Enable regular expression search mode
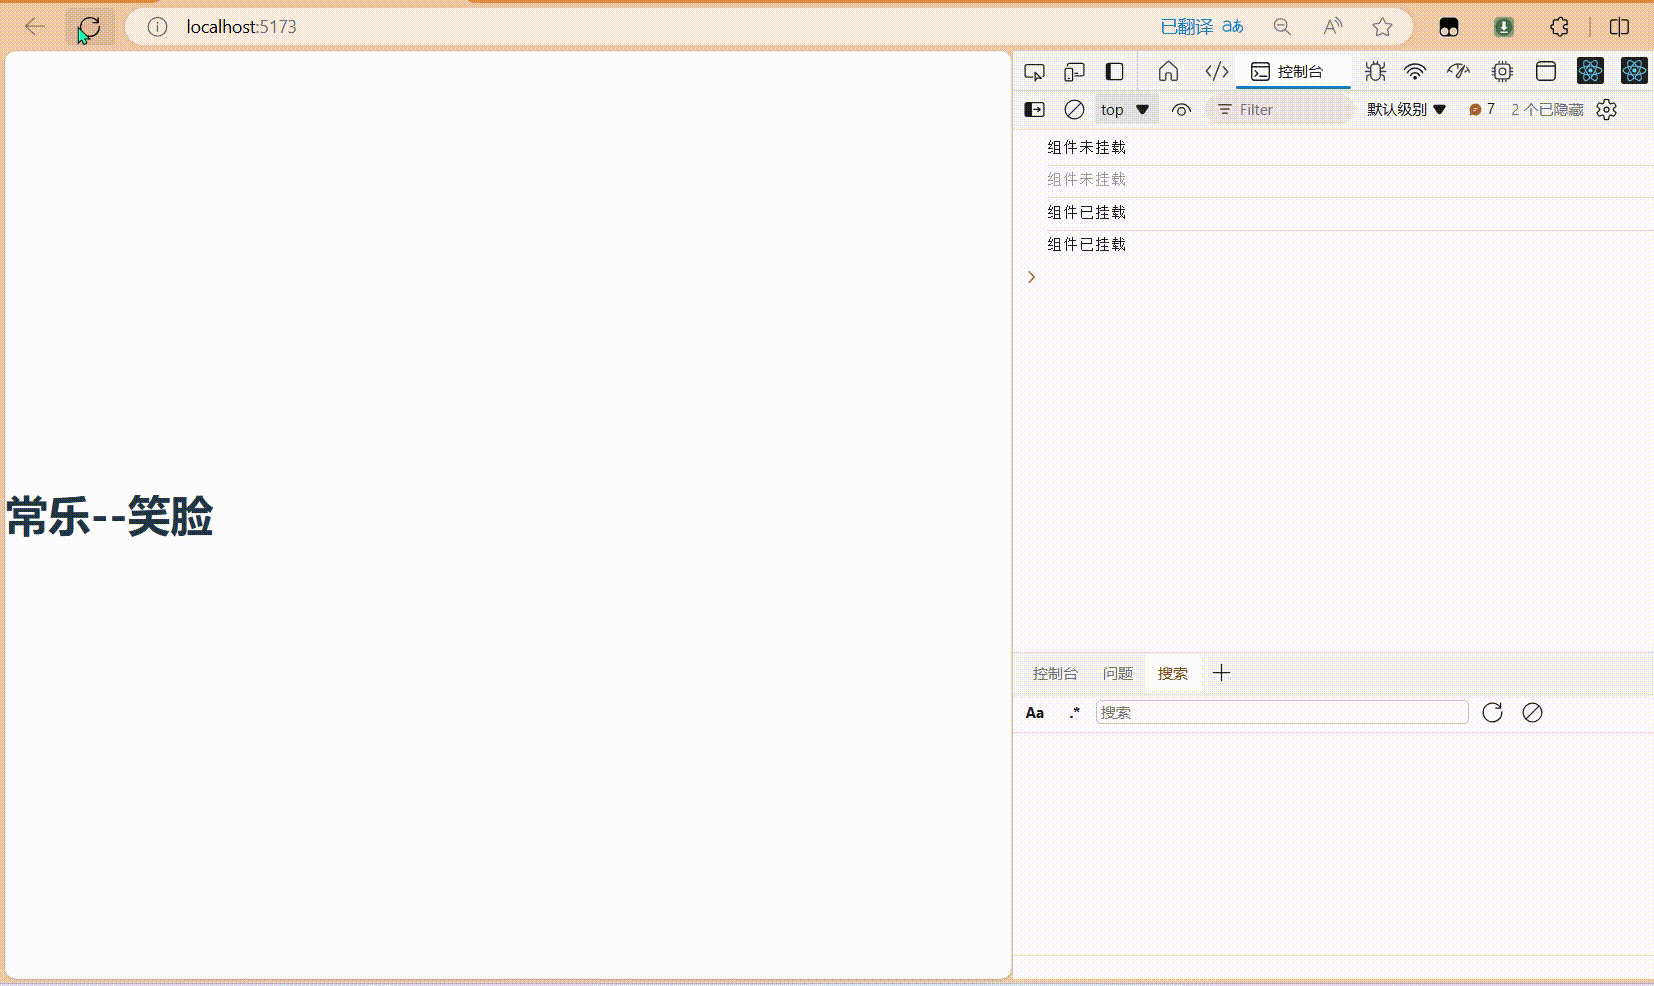This screenshot has height=986, width=1654. 1075,712
